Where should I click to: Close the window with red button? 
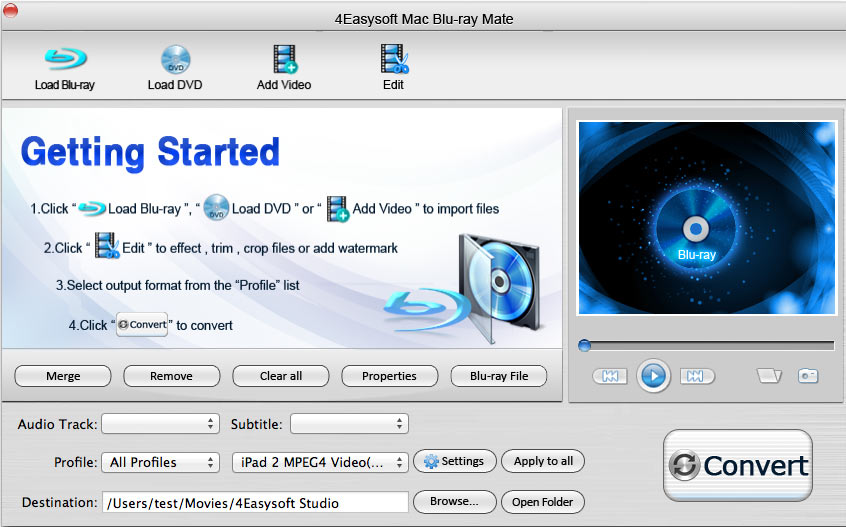[x=10, y=10]
